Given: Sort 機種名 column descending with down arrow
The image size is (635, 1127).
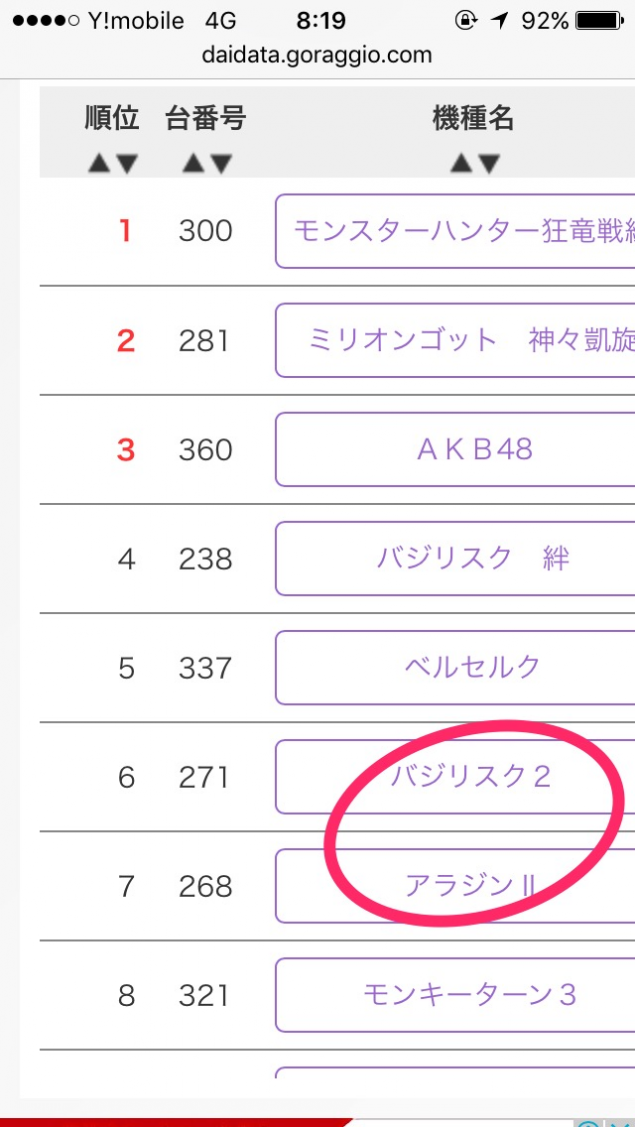Looking at the screenshot, I should coord(488,165).
